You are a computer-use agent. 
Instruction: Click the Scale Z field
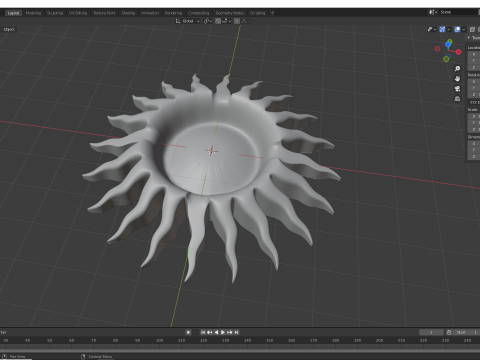[474, 129]
